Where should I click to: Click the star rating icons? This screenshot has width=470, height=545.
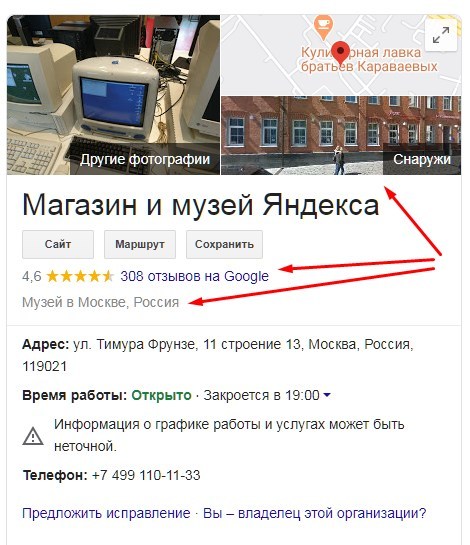(80, 276)
